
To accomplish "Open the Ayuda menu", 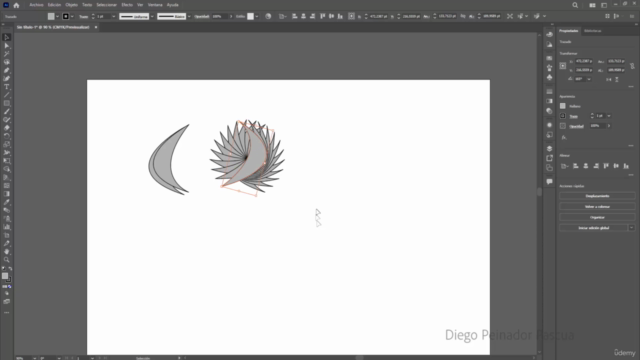I will (x=173, y=5).
